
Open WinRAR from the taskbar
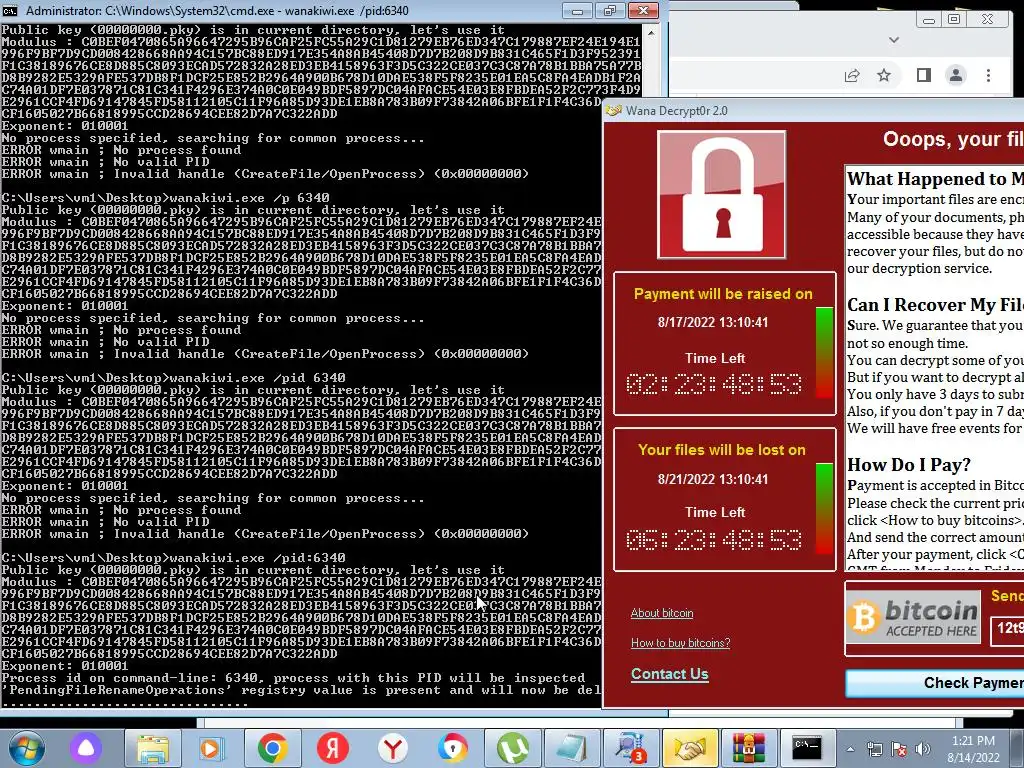[748, 748]
